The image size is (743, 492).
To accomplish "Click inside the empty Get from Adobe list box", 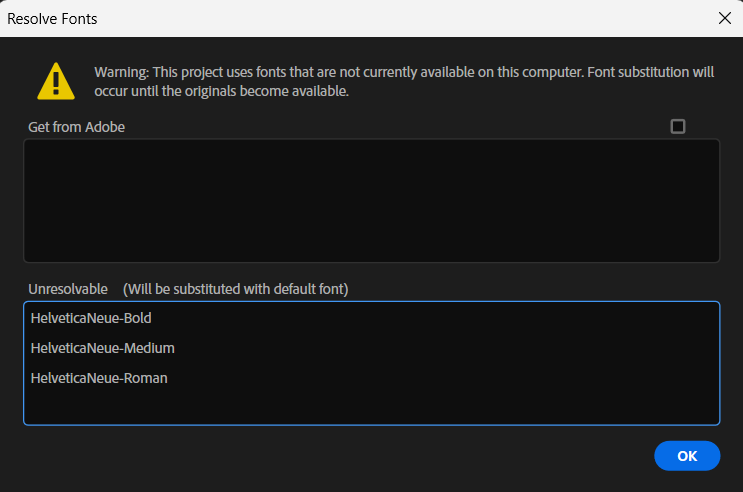I will point(371,200).
